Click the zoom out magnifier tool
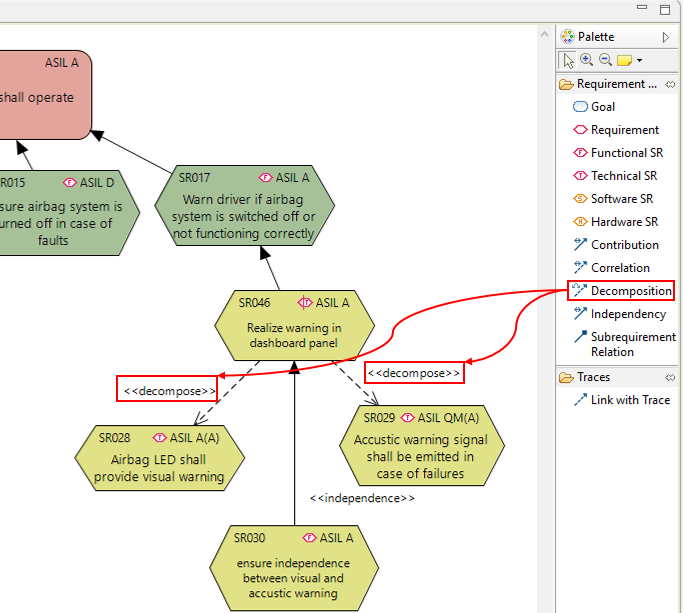Screen dimensions: 683x613 click(x=605, y=60)
